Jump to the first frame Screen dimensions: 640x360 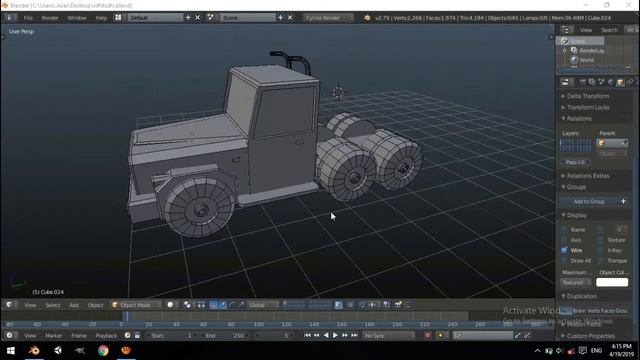click(307, 335)
